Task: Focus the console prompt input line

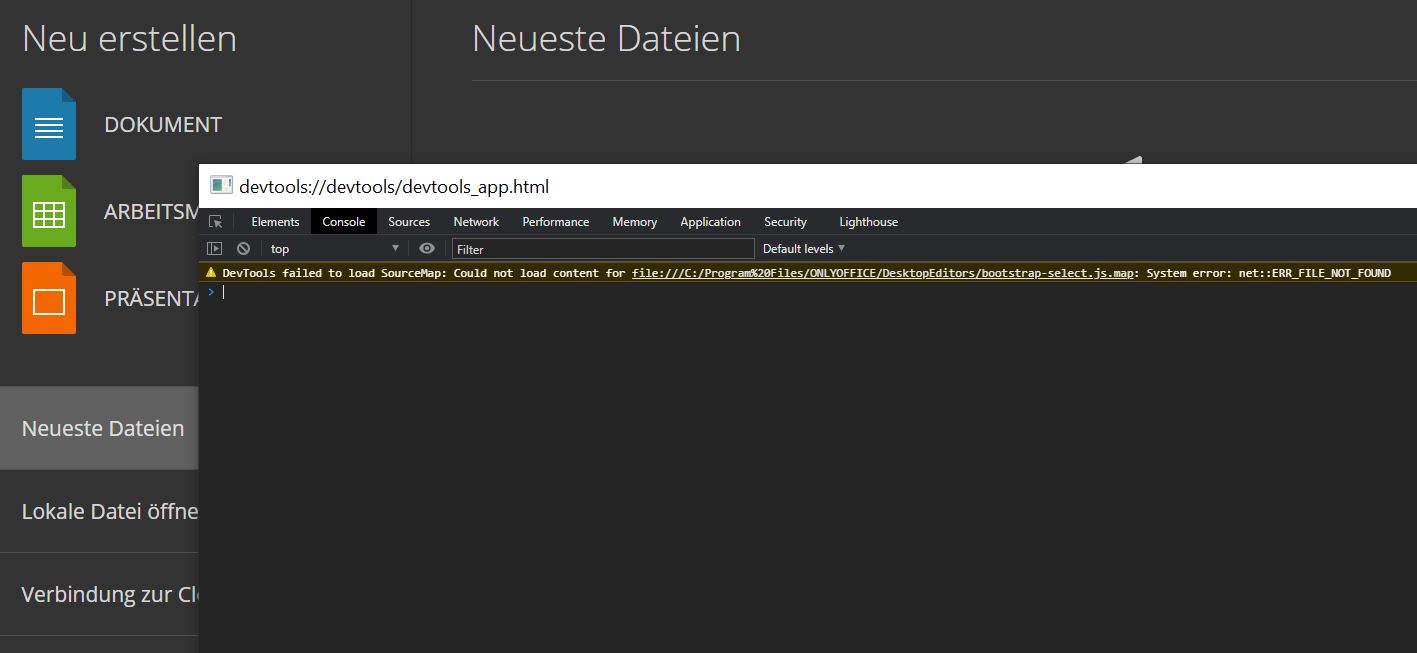Action: pyautogui.click(x=810, y=292)
